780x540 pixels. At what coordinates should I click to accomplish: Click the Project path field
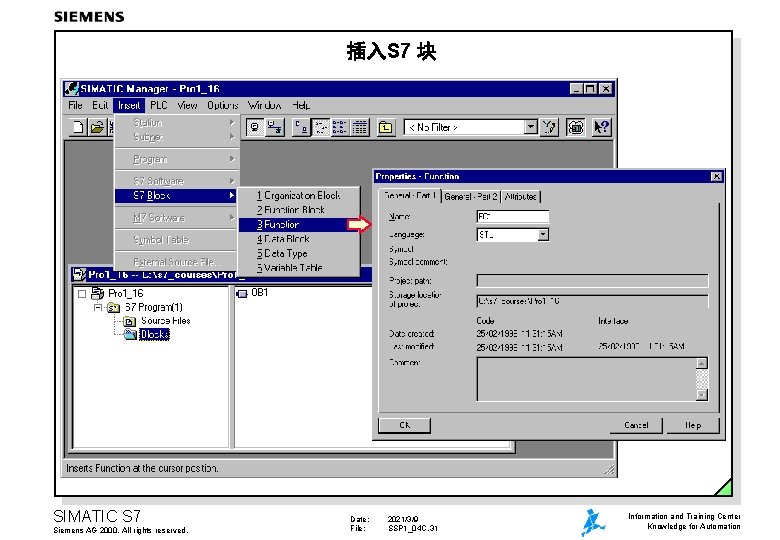point(592,281)
